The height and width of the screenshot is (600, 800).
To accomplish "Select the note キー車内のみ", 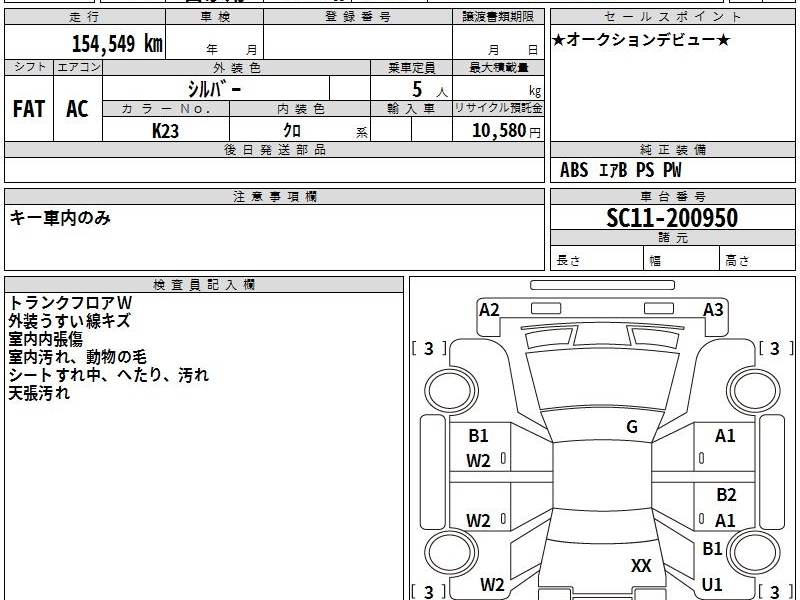I will [x=60, y=218].
